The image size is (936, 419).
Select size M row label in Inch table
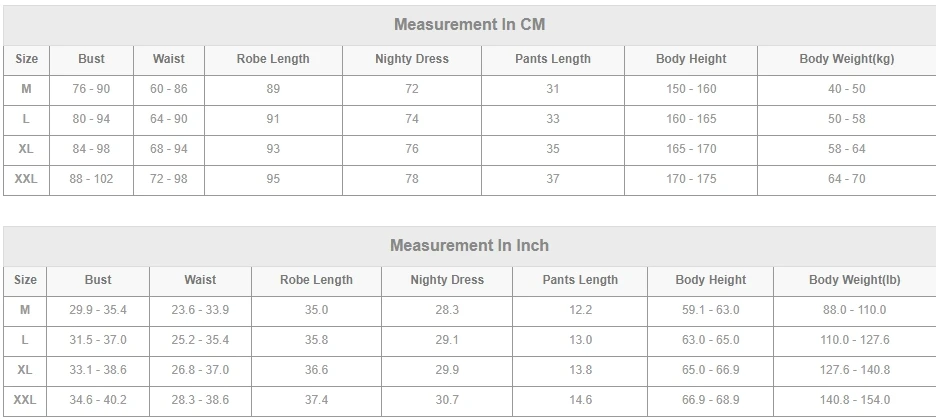tap(26, 310)
